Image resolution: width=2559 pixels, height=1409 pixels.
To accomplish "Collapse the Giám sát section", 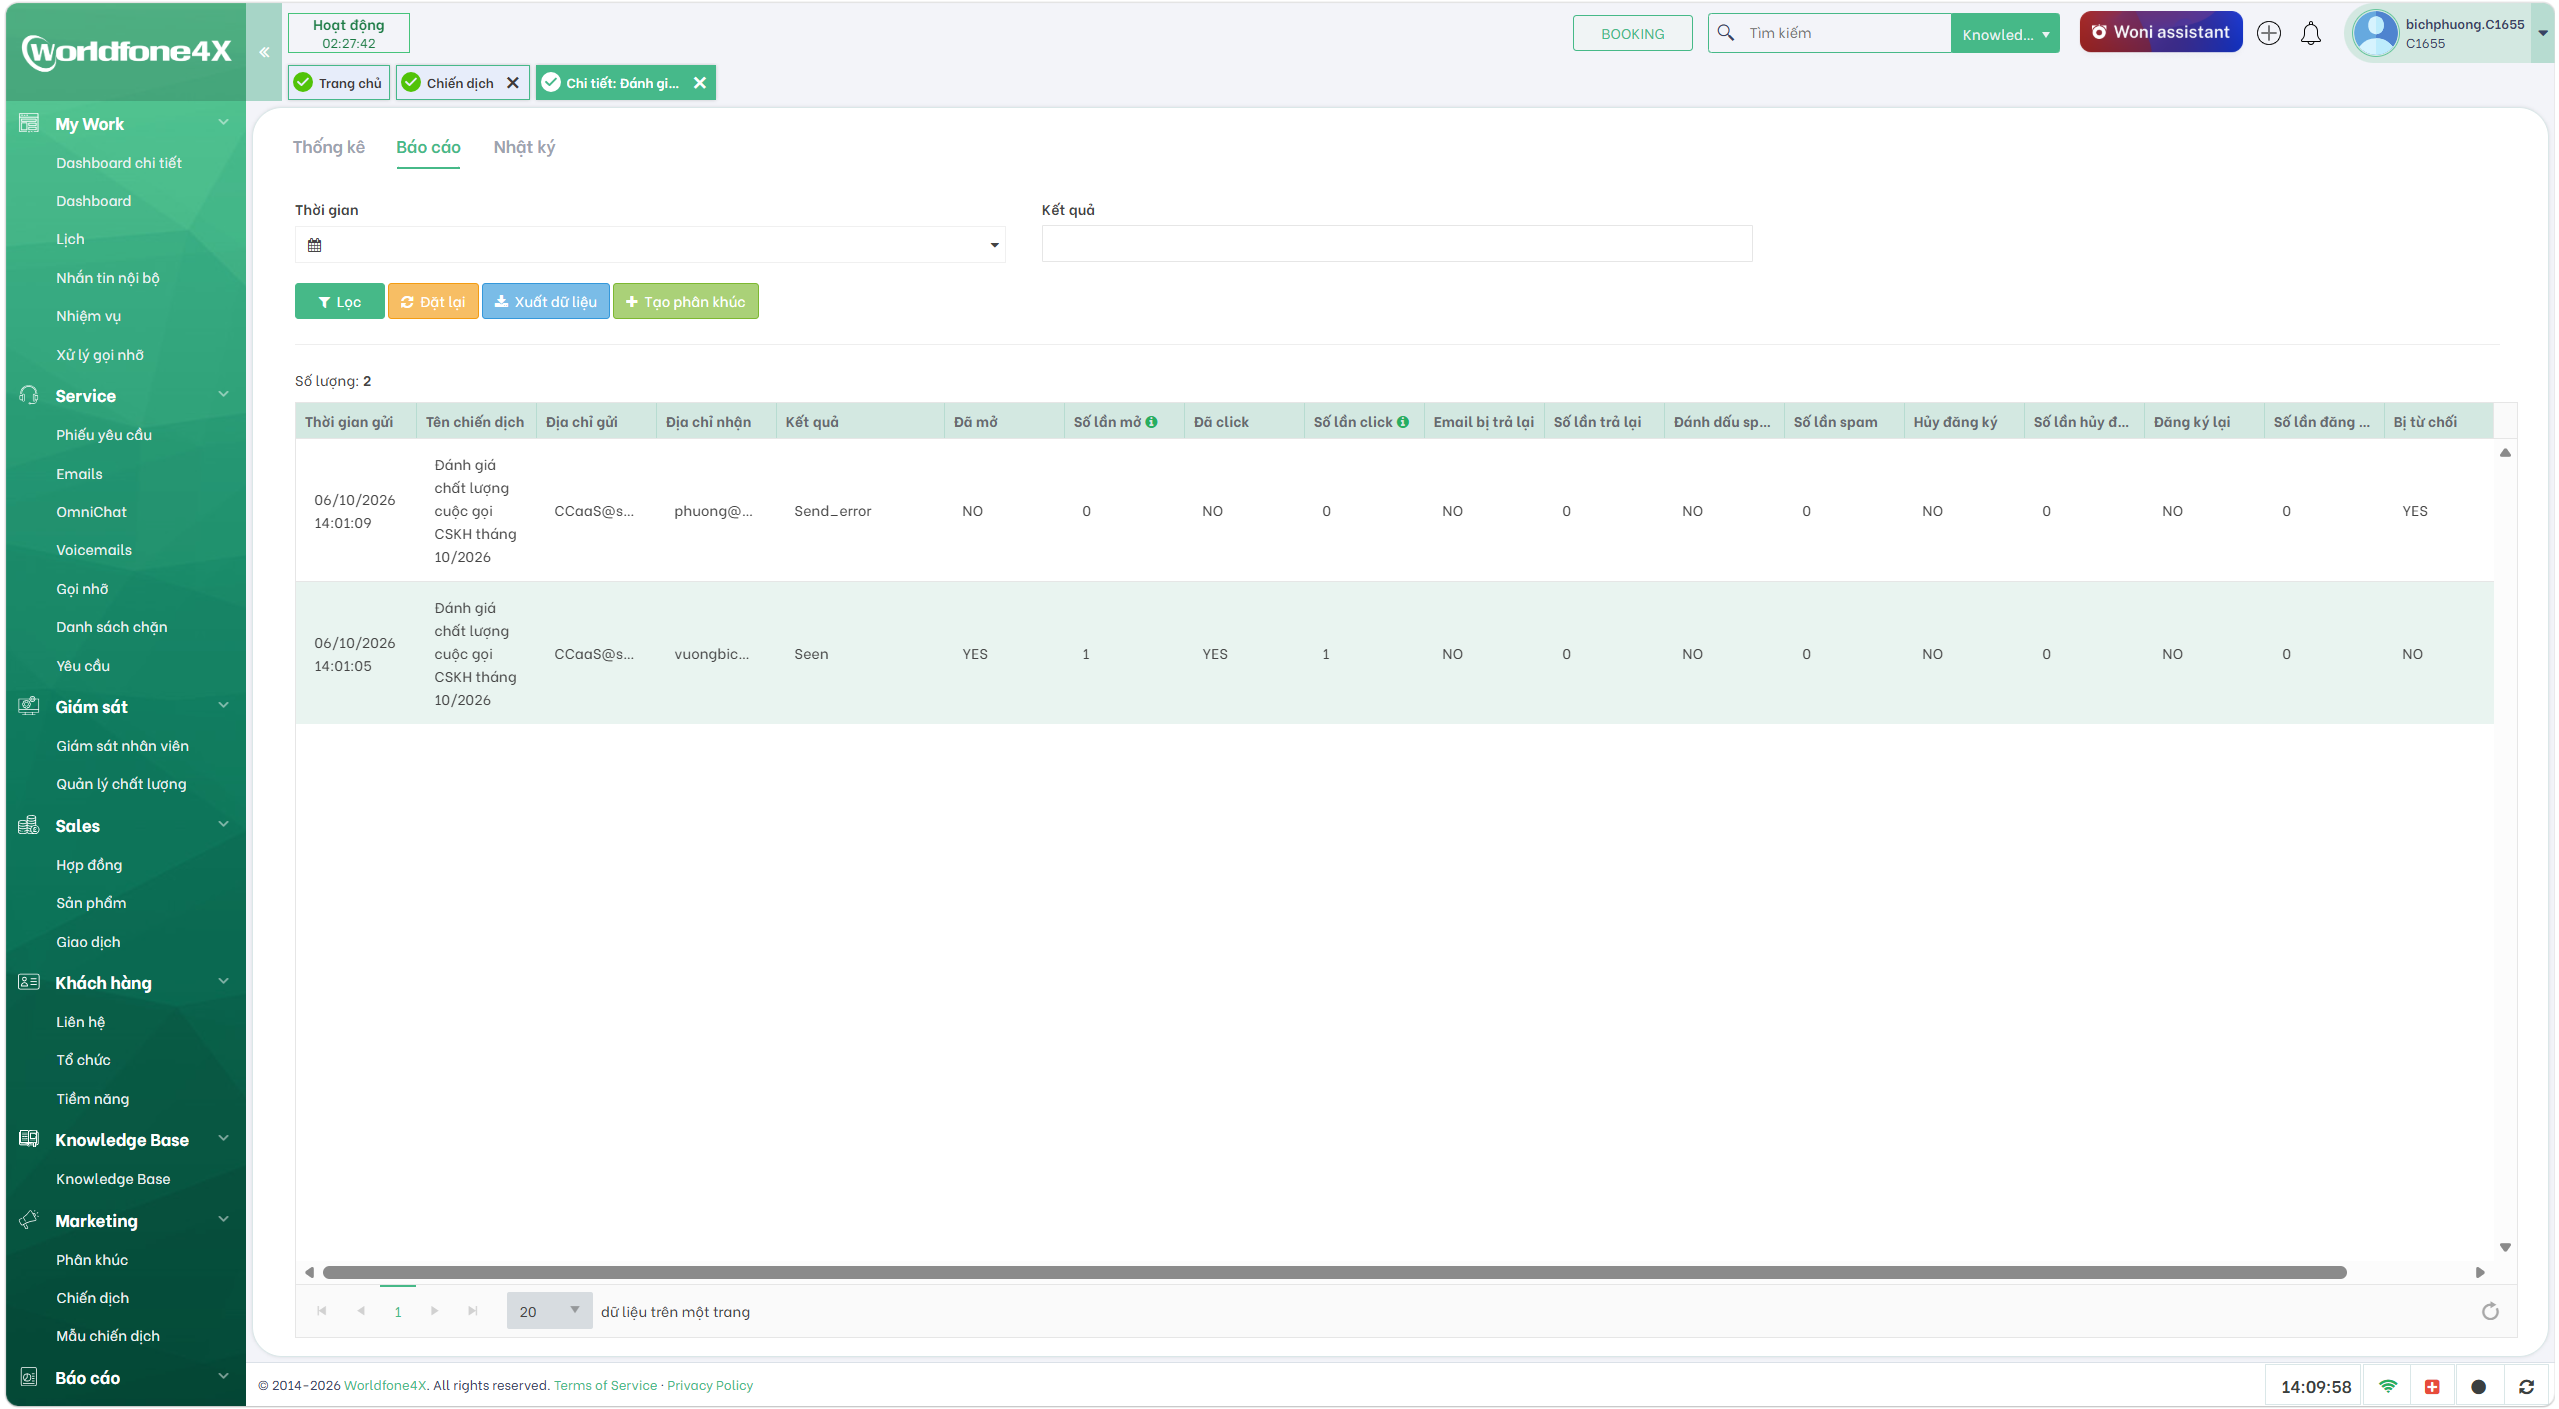I will (x=224, y=706).
